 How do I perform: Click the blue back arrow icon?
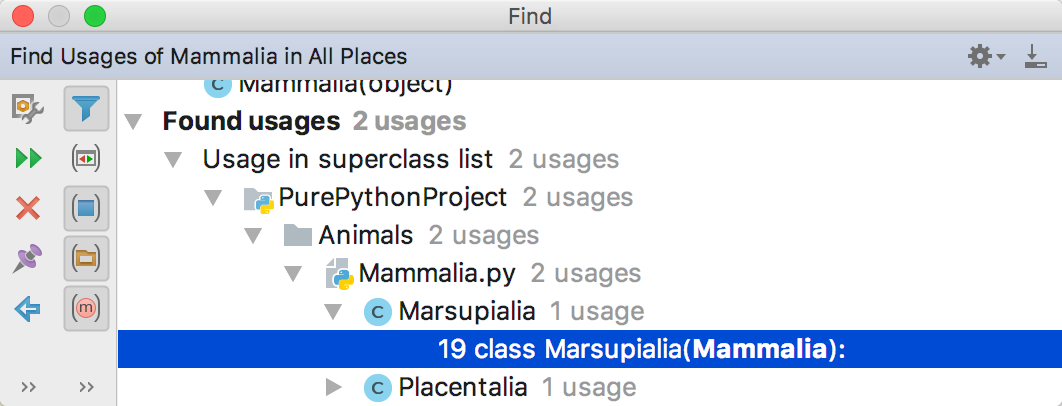point(28,309)
